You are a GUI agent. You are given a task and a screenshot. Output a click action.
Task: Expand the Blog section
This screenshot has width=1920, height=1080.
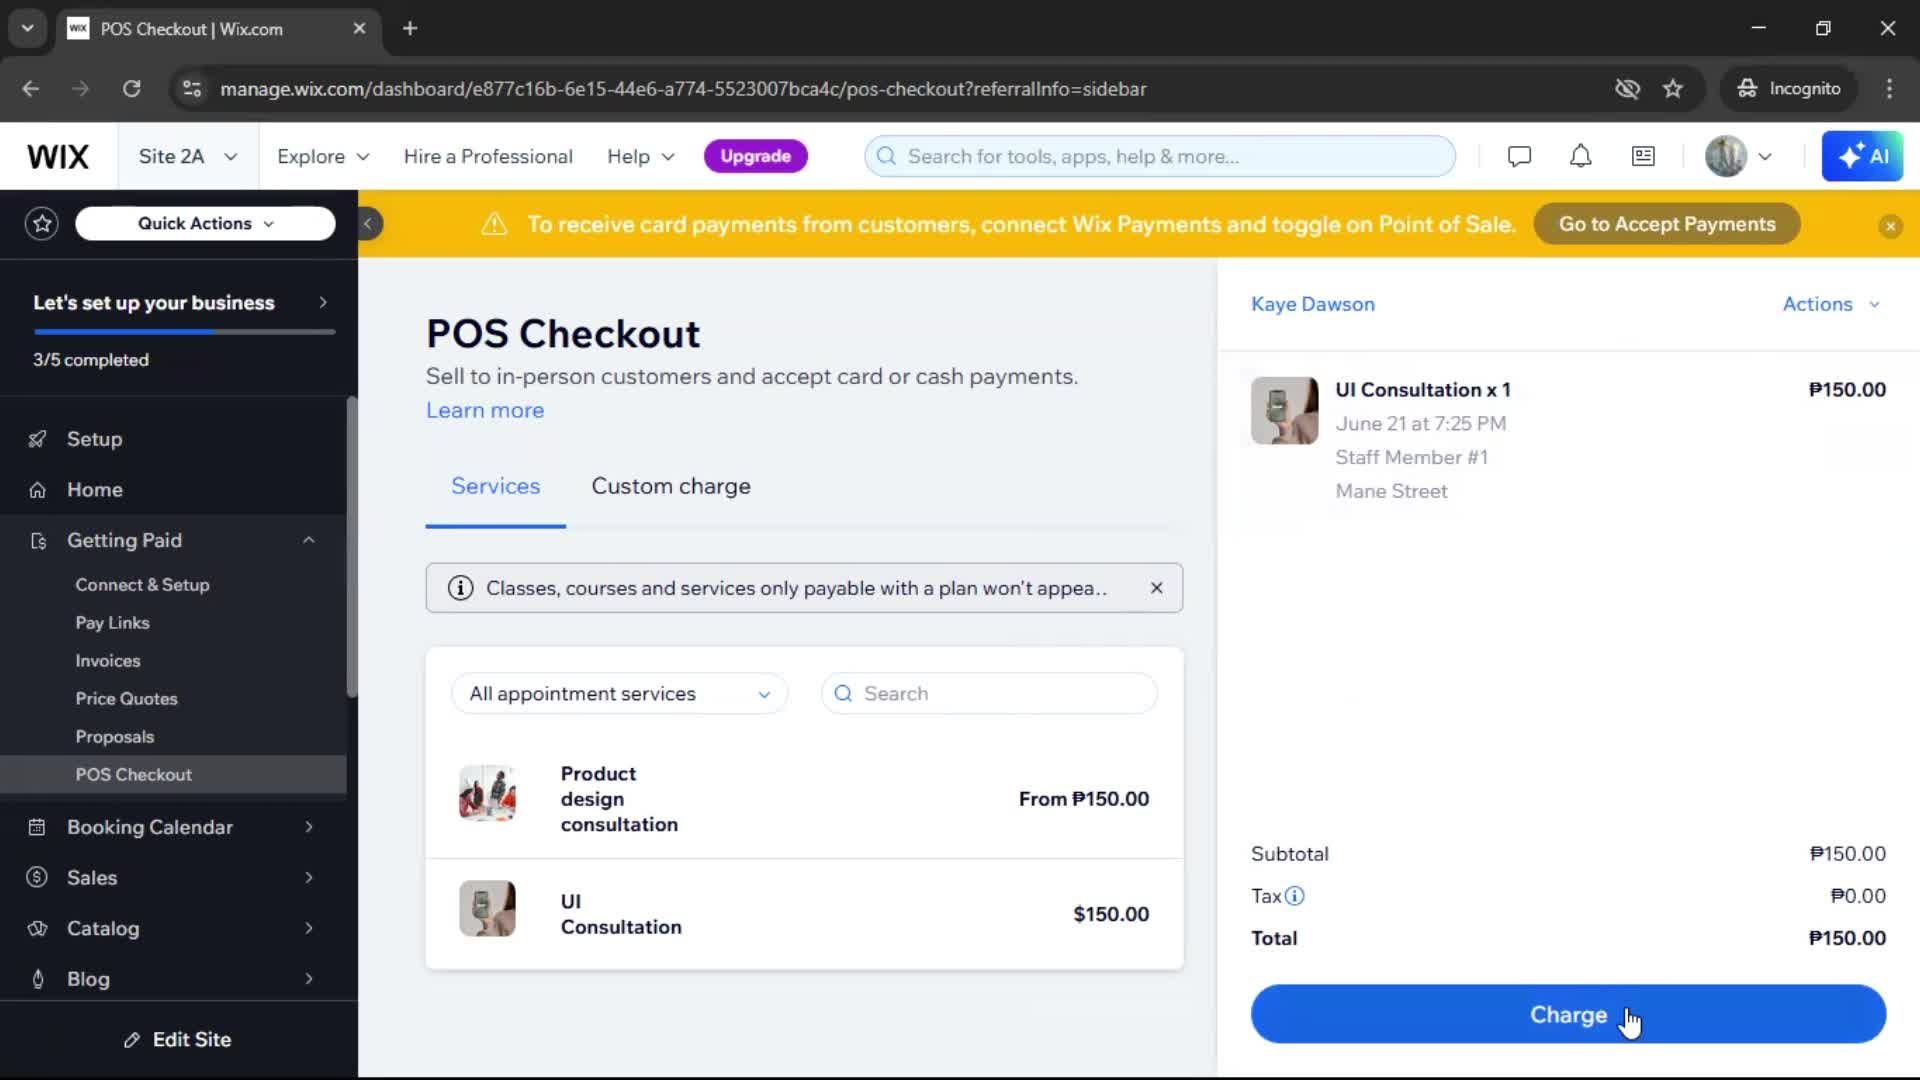309,979
